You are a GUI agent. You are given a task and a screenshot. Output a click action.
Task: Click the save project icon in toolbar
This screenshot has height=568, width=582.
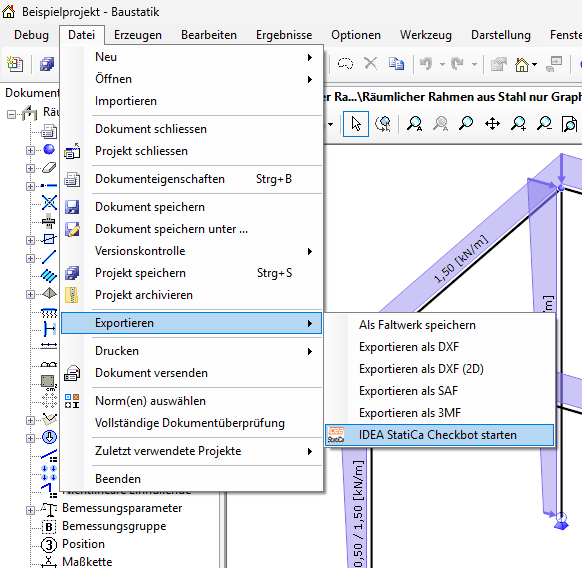pos(47,64)
